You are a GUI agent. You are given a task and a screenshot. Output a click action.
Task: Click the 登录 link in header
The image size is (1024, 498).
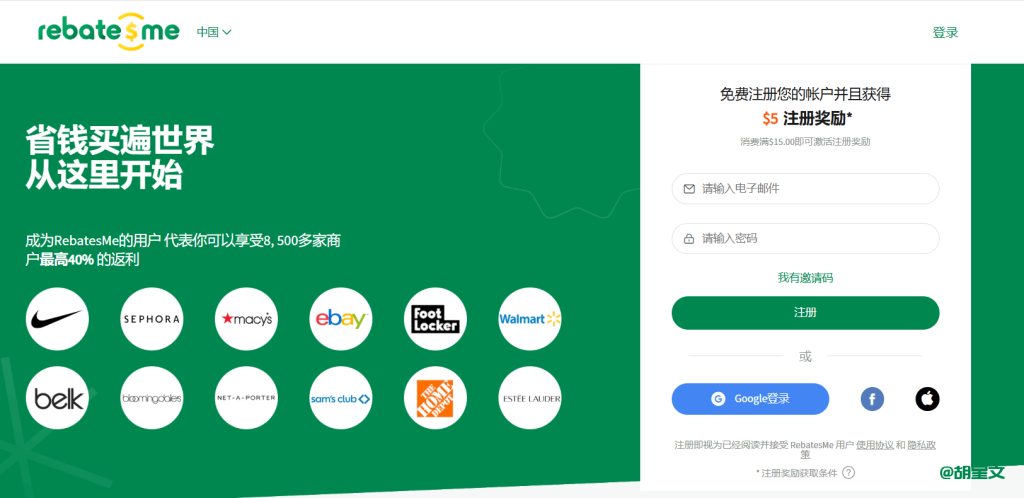(x=945, y=32)
